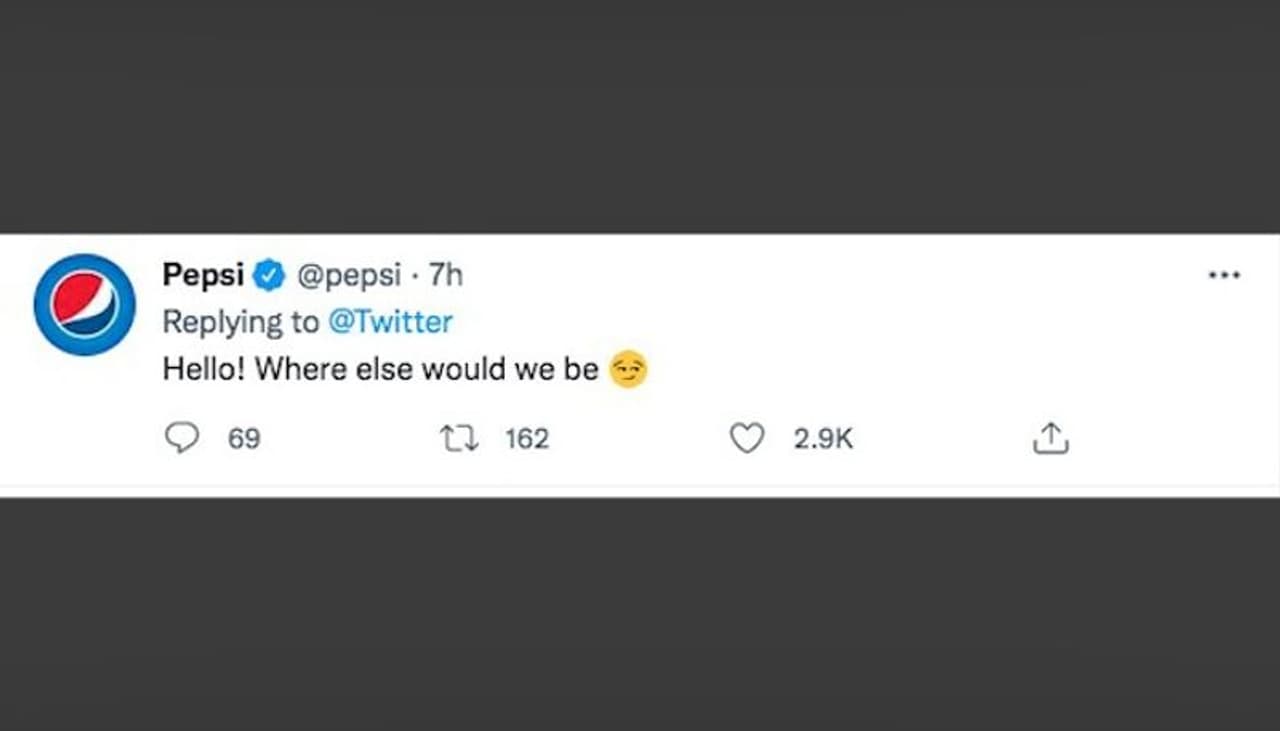Click the smirking face emoji

point(628,370)
